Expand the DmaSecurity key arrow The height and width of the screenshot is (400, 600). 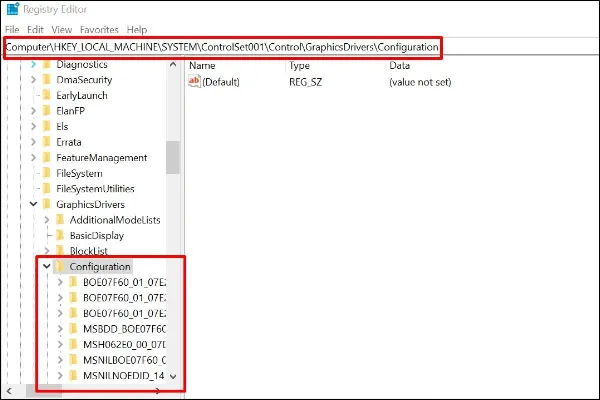pyautogui.click(x=34, y=80)
